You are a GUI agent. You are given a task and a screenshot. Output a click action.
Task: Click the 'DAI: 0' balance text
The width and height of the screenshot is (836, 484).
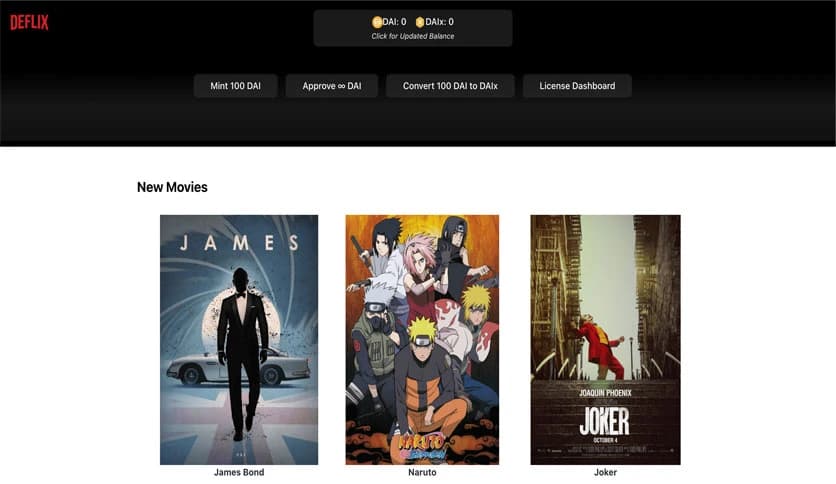[x=394, y=22]
